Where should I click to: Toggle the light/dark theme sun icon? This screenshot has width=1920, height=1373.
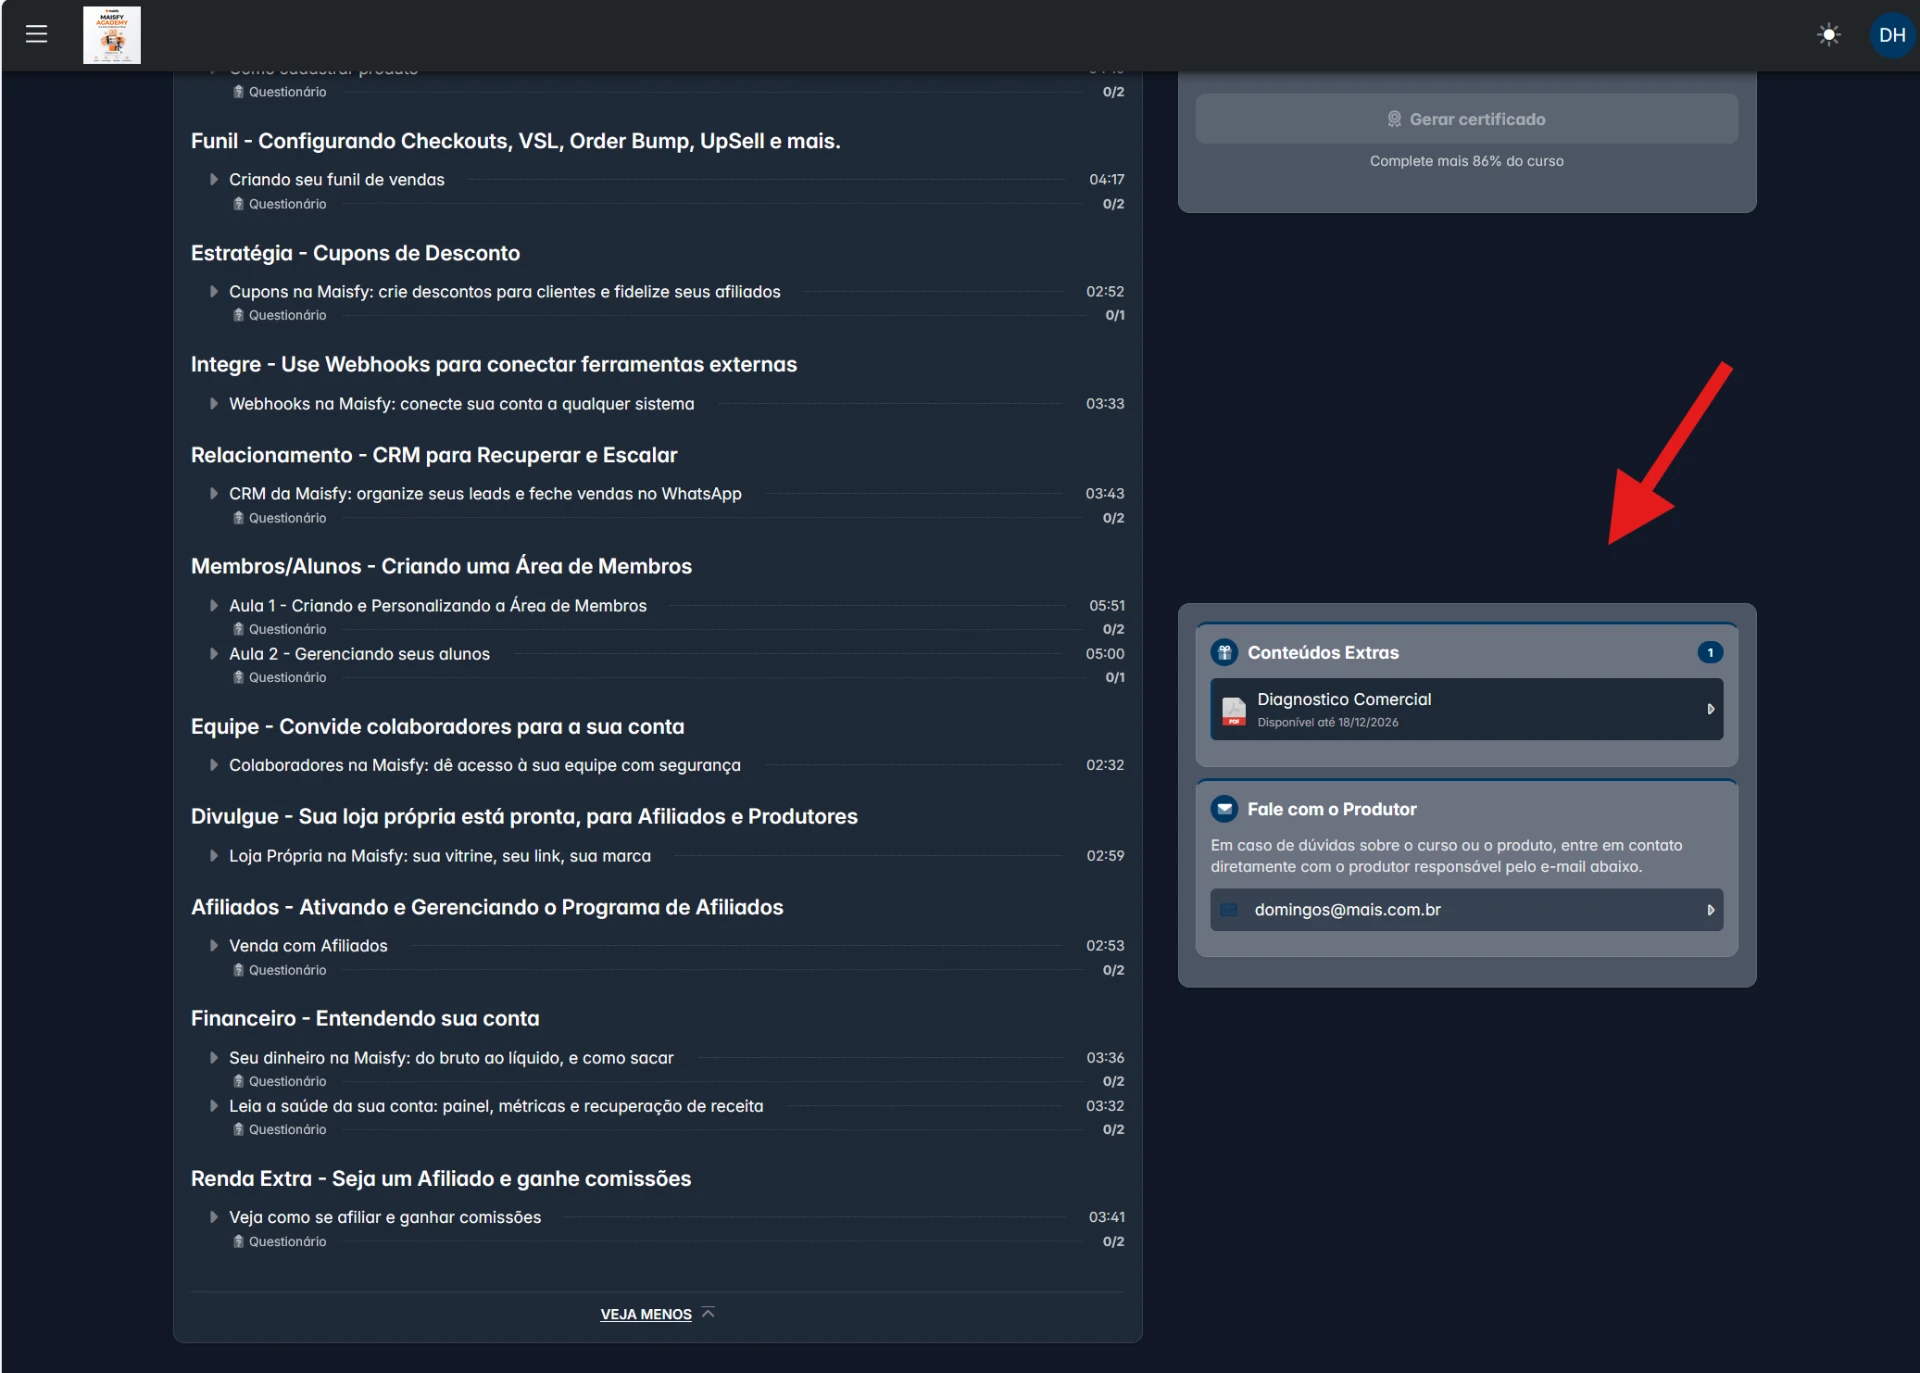1828,35
